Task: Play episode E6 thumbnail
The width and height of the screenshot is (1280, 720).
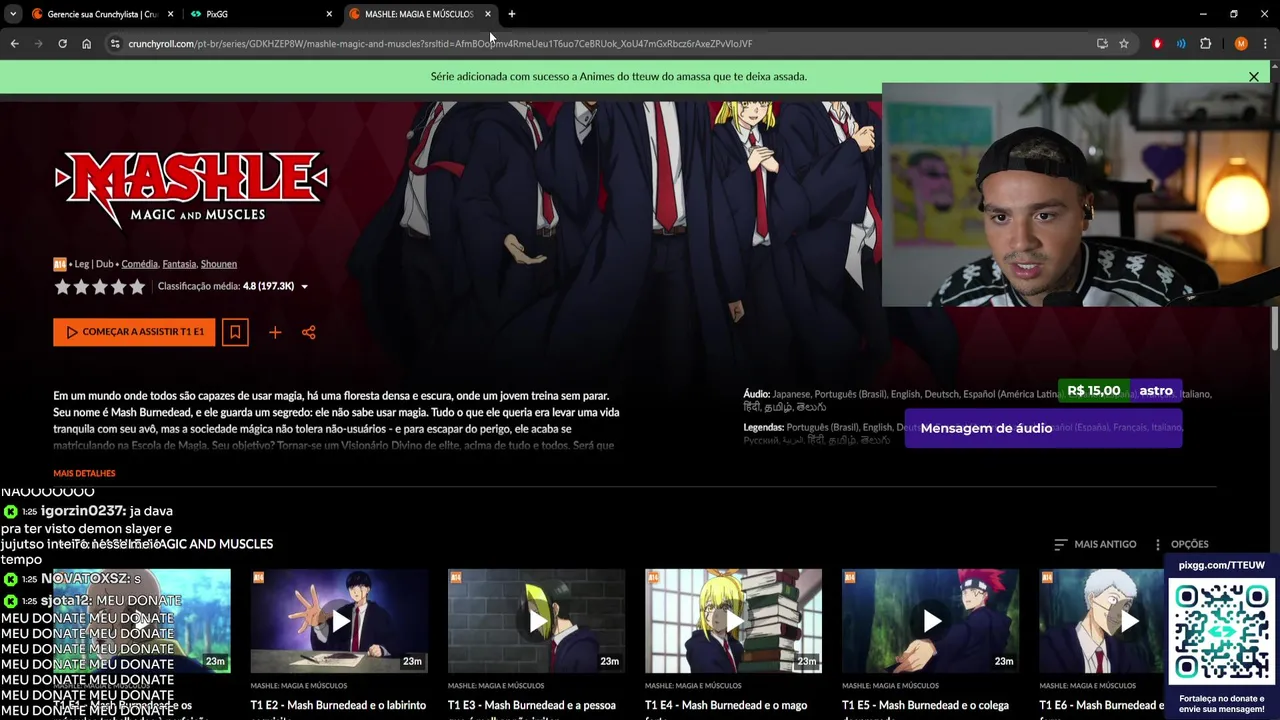Action: [1102, 621]
